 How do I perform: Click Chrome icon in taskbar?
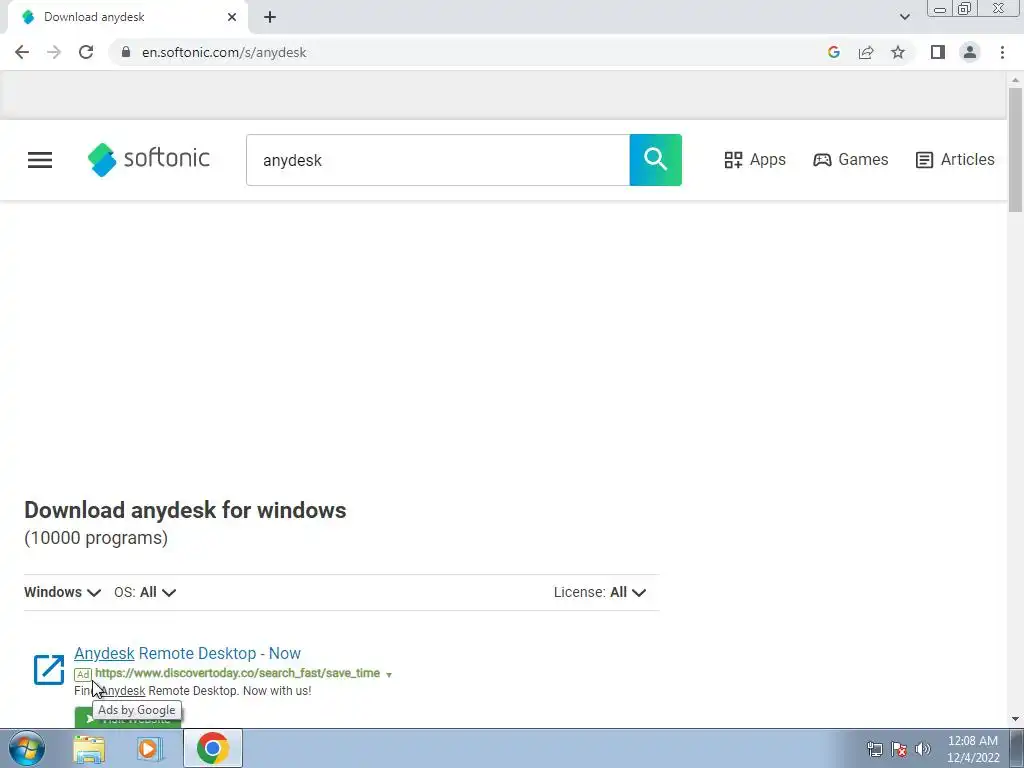(x=212, y=748)
